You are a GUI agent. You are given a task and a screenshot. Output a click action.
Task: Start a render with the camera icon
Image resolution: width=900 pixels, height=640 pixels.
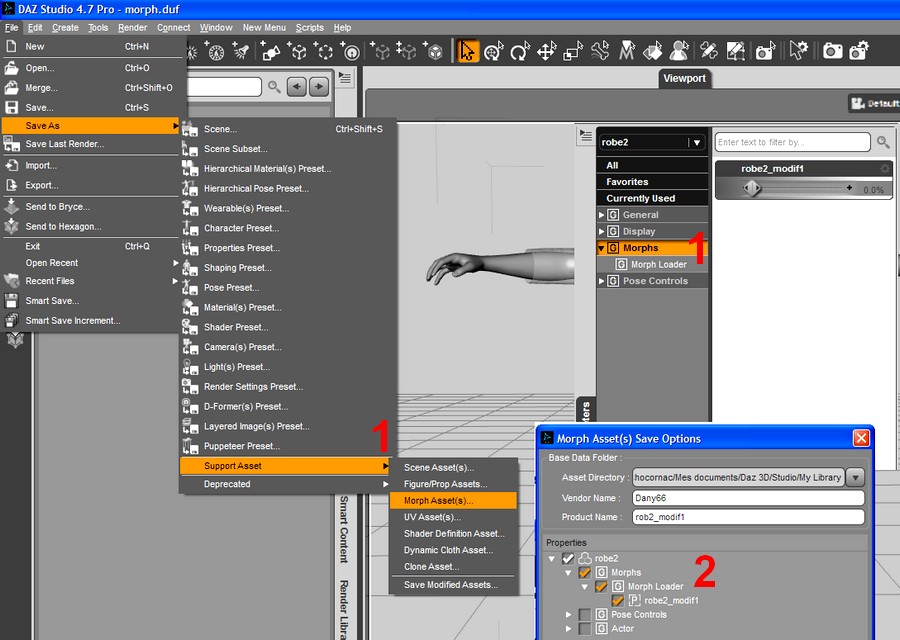pos(832,52)
